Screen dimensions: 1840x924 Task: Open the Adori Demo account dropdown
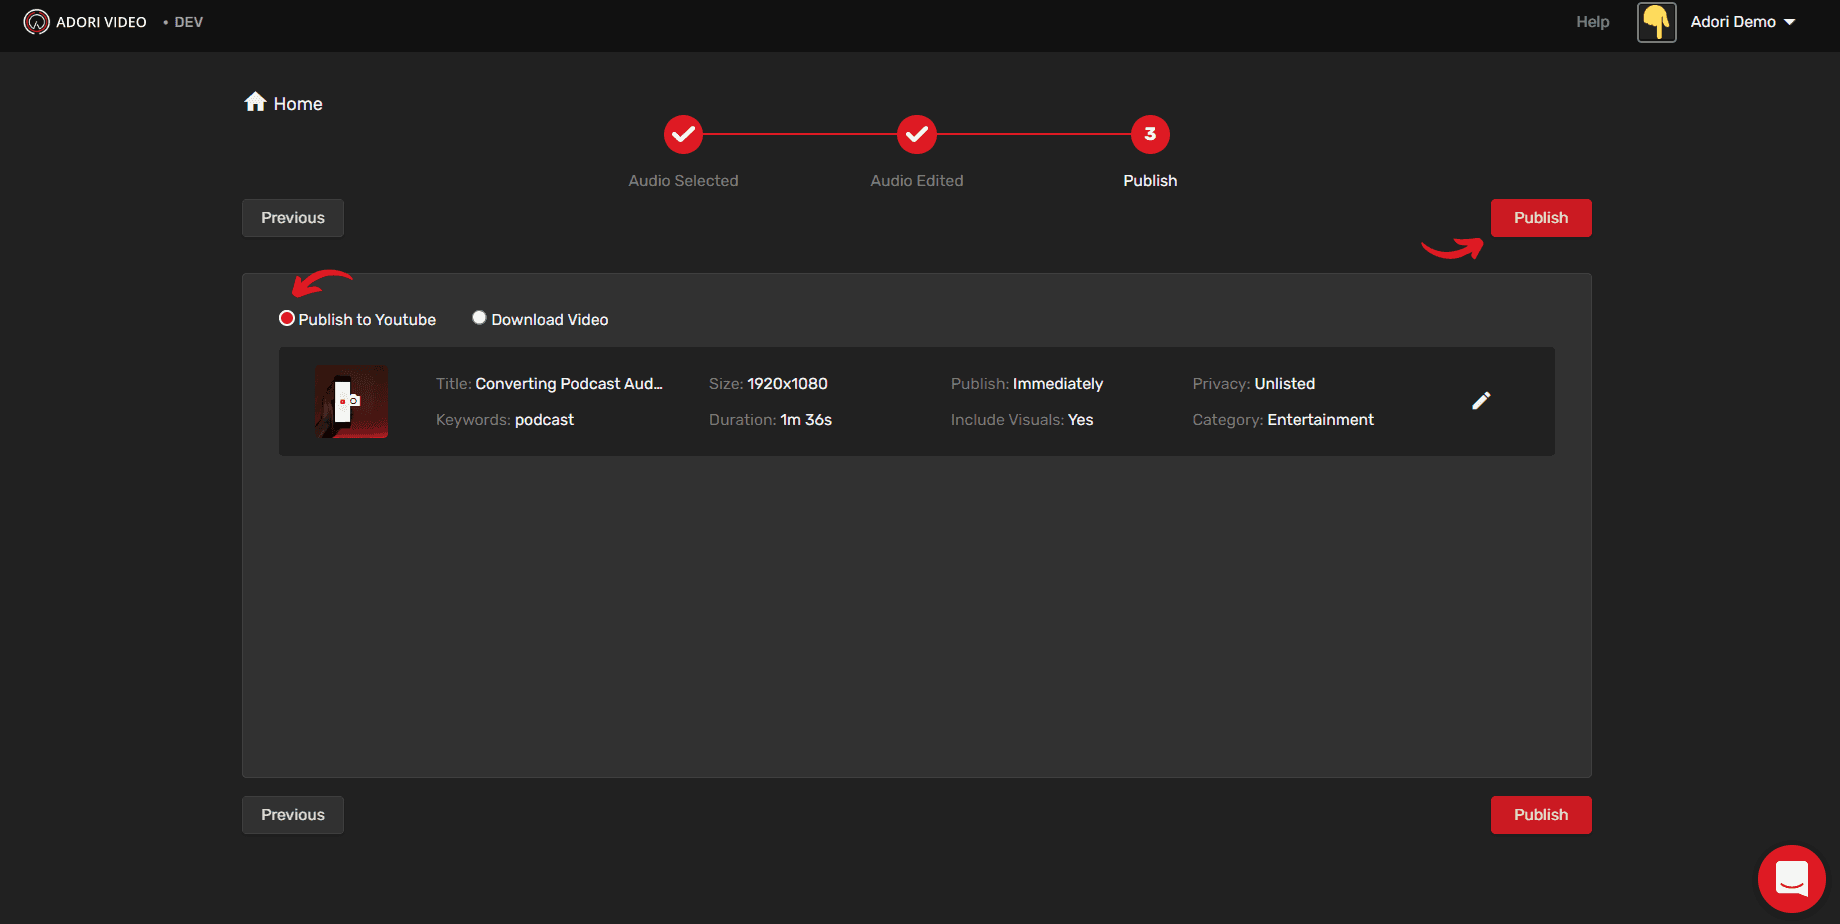[x=1735, y=21]
